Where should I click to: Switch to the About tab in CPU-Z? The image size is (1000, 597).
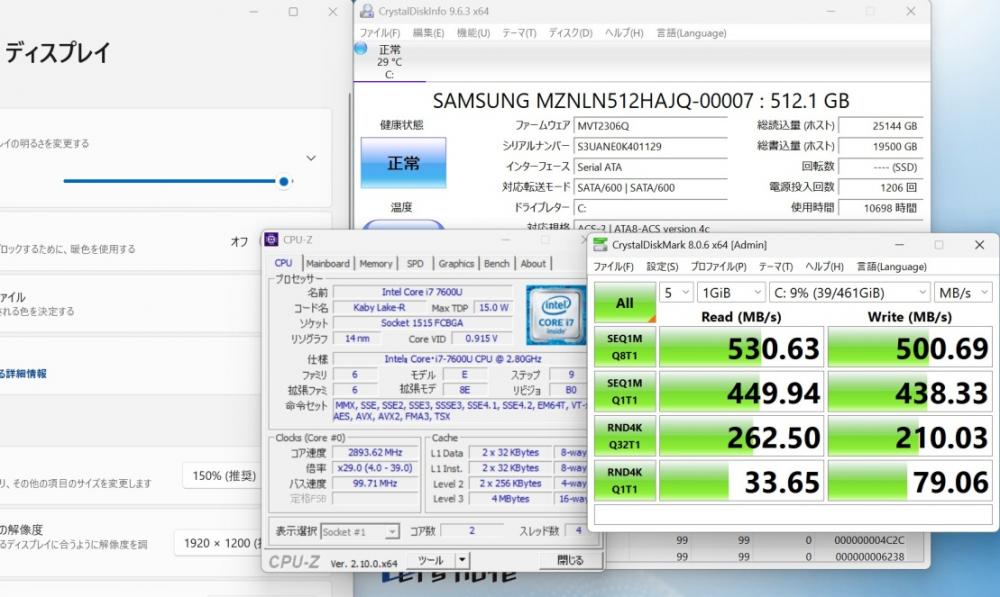click(x=533, y=263)
